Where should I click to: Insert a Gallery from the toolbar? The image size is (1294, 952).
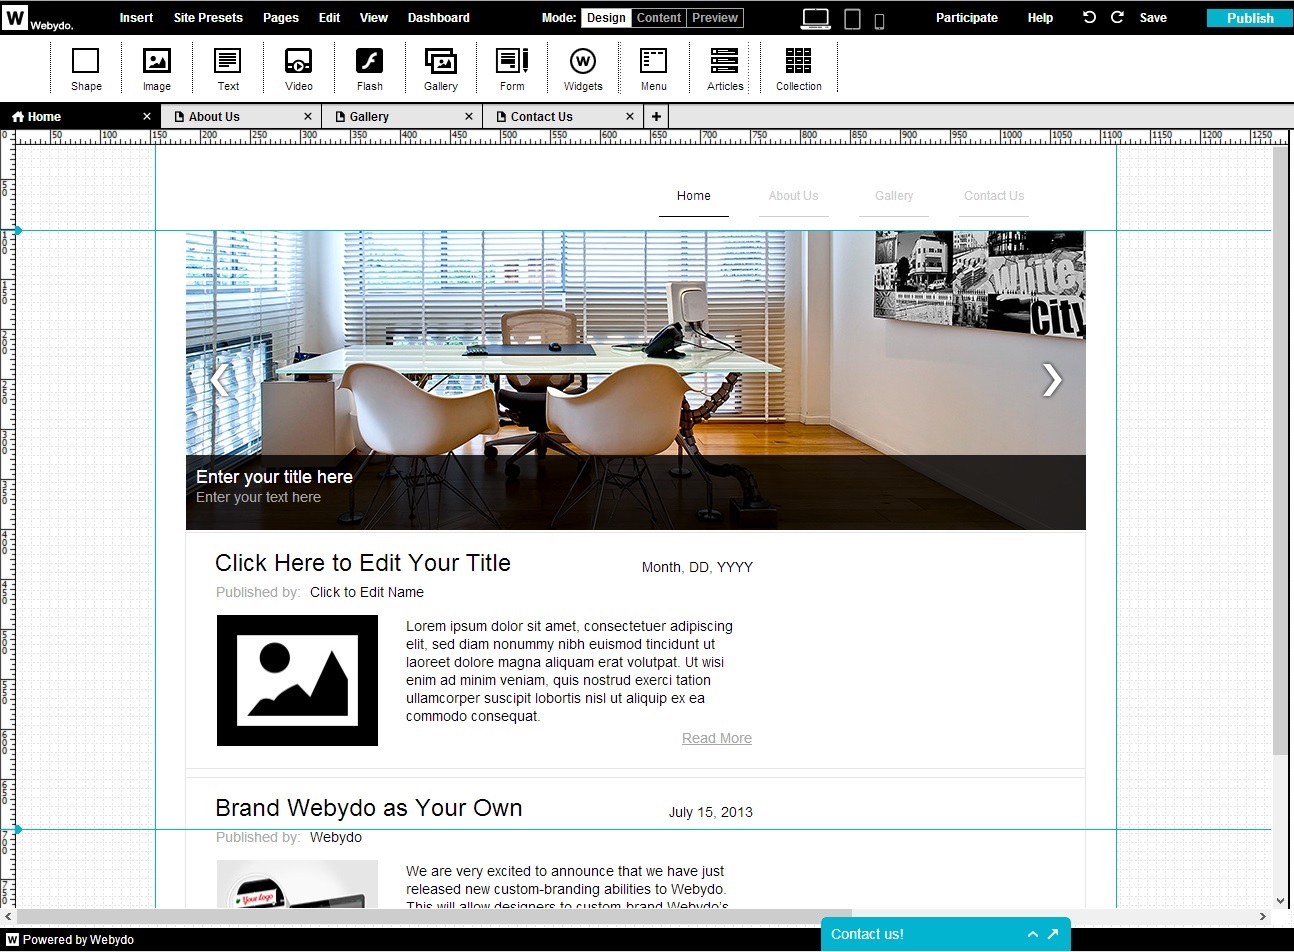[x=441, y=69]
